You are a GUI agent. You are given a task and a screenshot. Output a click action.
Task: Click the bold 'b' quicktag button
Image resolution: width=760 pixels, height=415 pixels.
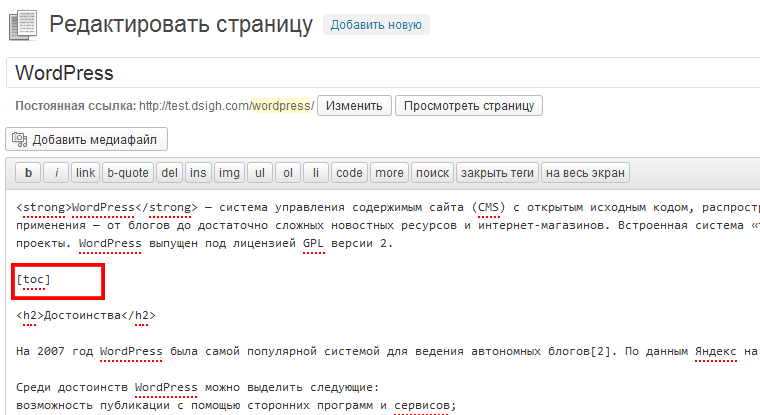pos(28,173)
